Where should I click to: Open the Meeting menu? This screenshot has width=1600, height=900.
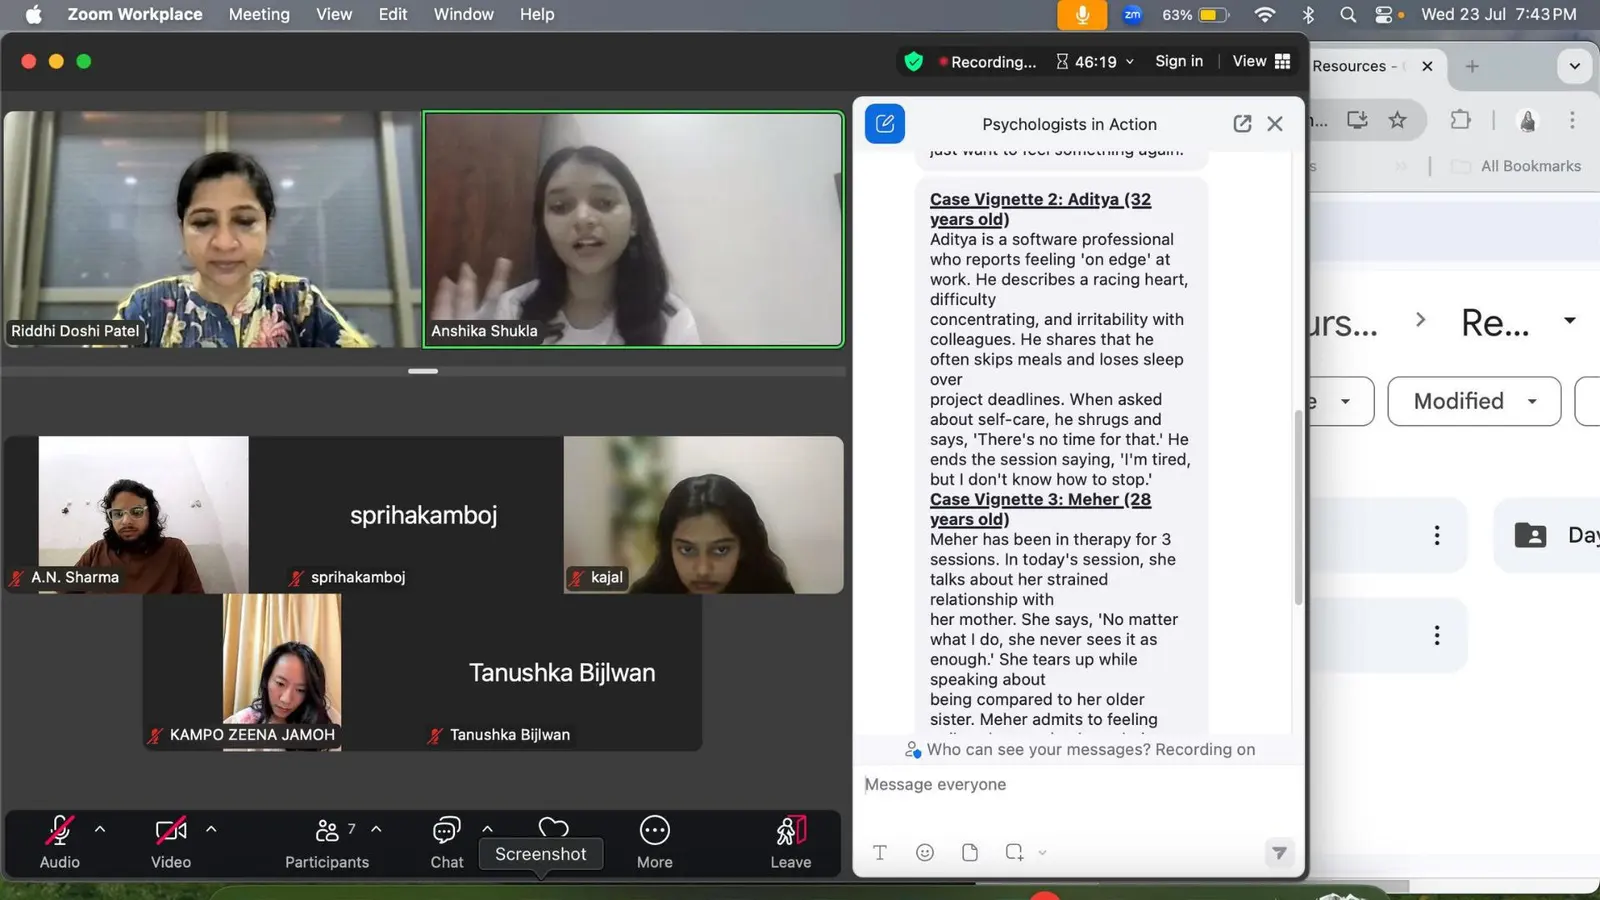(x=259, y=14)
